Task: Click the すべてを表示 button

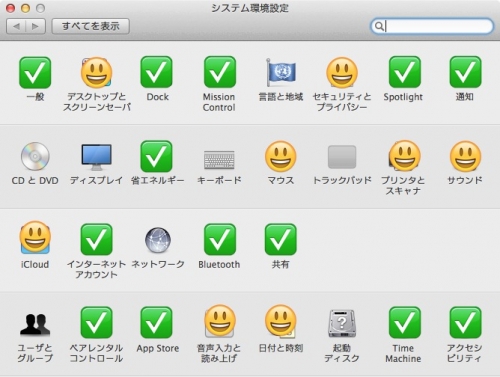Action: (x=91, y=26)
